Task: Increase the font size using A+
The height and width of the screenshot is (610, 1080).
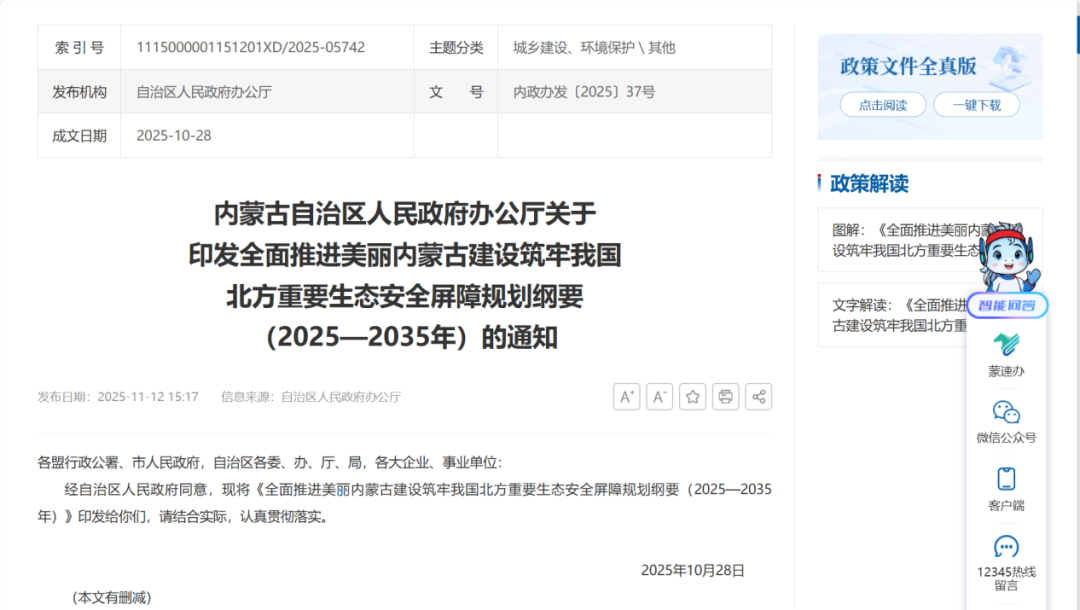Action: tap(627, 396)
